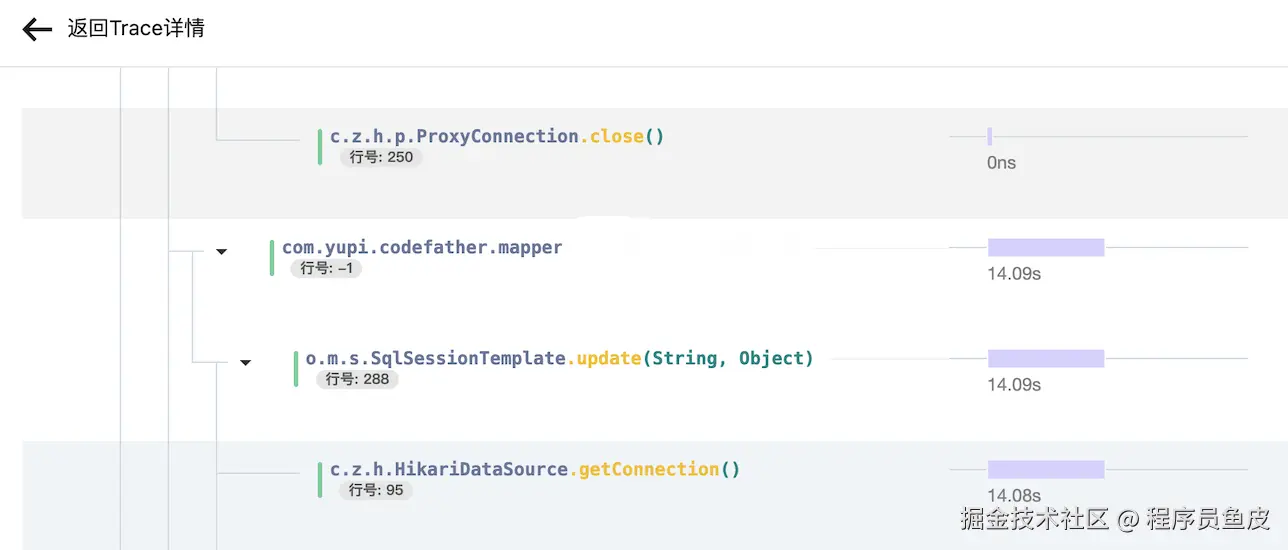Select the com.yupi.codefather.mapper span
1288x550 pixels.
point(422,247)
